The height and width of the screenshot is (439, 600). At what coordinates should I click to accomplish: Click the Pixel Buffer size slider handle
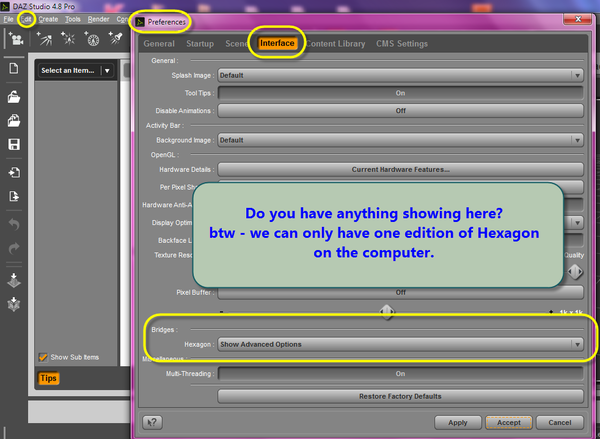pyautogui.click(x=387, y=312)
